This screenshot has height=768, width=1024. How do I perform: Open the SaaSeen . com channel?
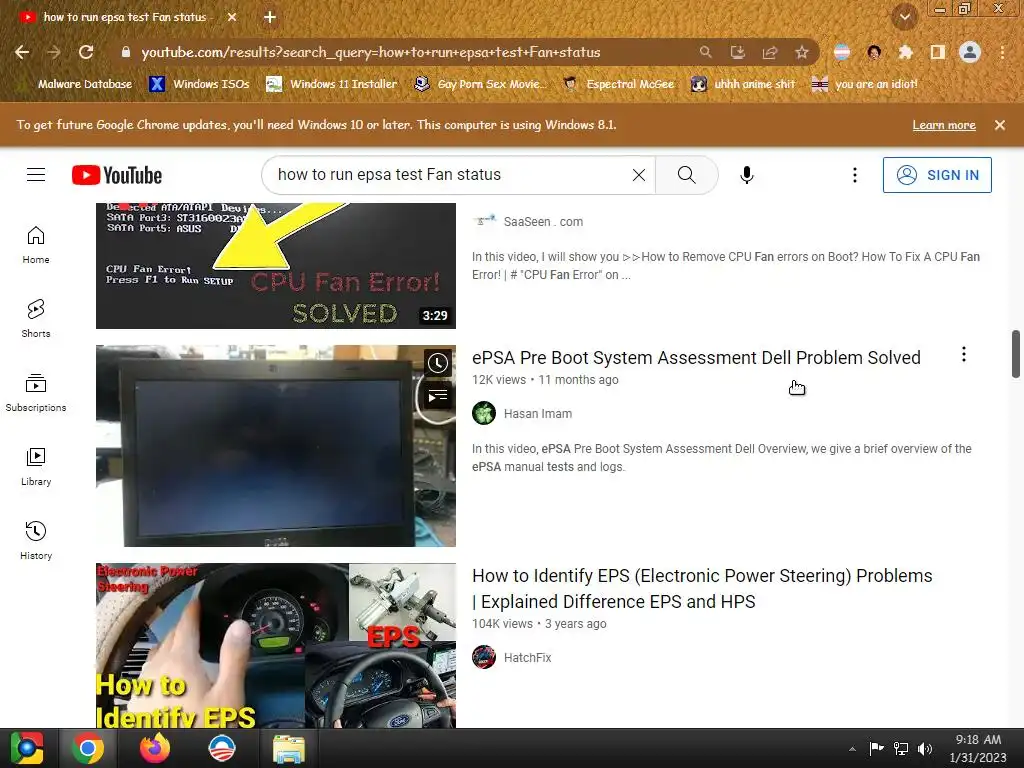[x=543, y=222]
